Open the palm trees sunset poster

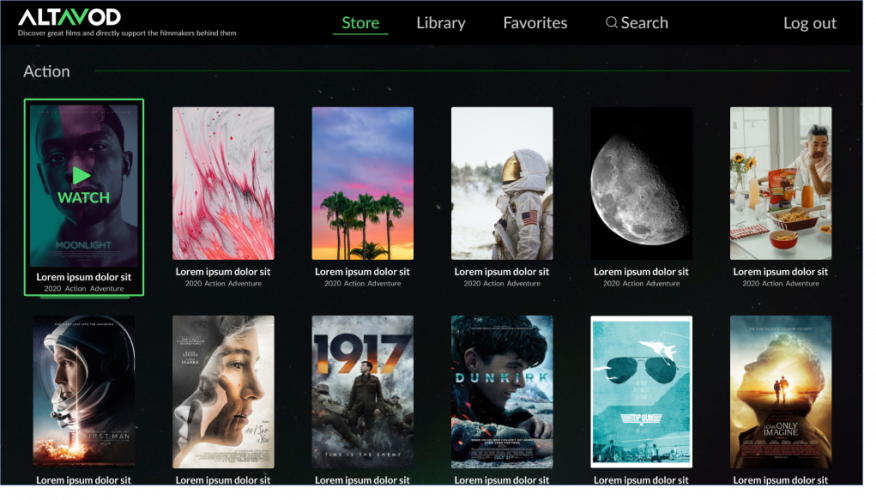tap(362, 183)
